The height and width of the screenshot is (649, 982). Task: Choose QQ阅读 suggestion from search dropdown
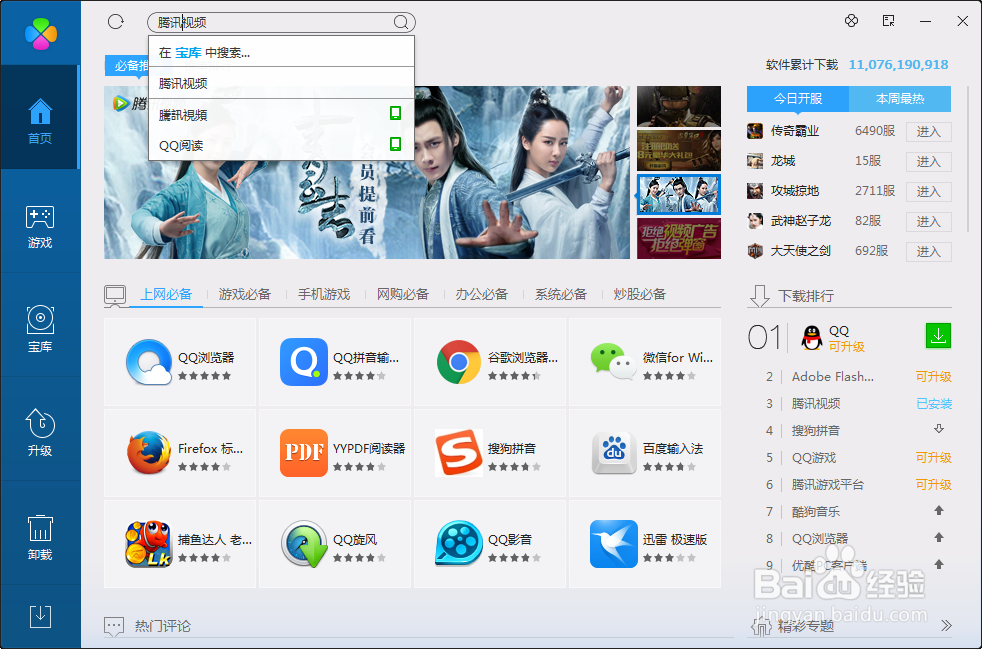click(281, 145)
